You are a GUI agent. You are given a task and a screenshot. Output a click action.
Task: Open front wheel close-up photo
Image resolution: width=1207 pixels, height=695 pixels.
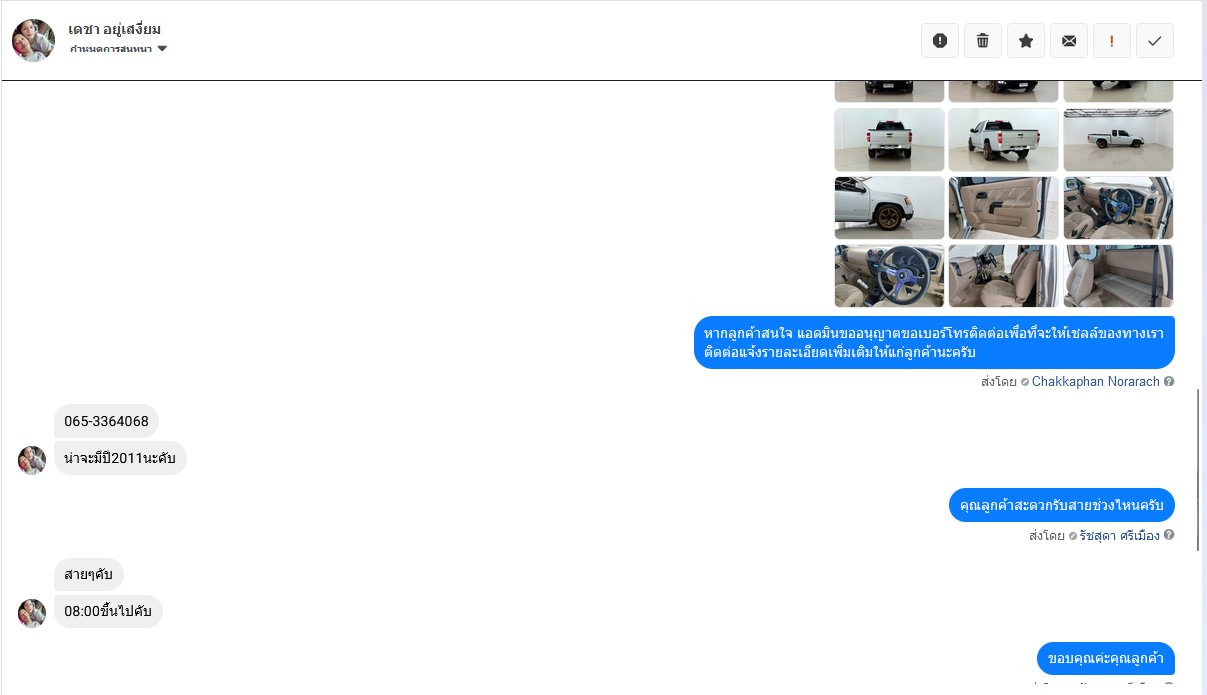(x=889, y=208)
